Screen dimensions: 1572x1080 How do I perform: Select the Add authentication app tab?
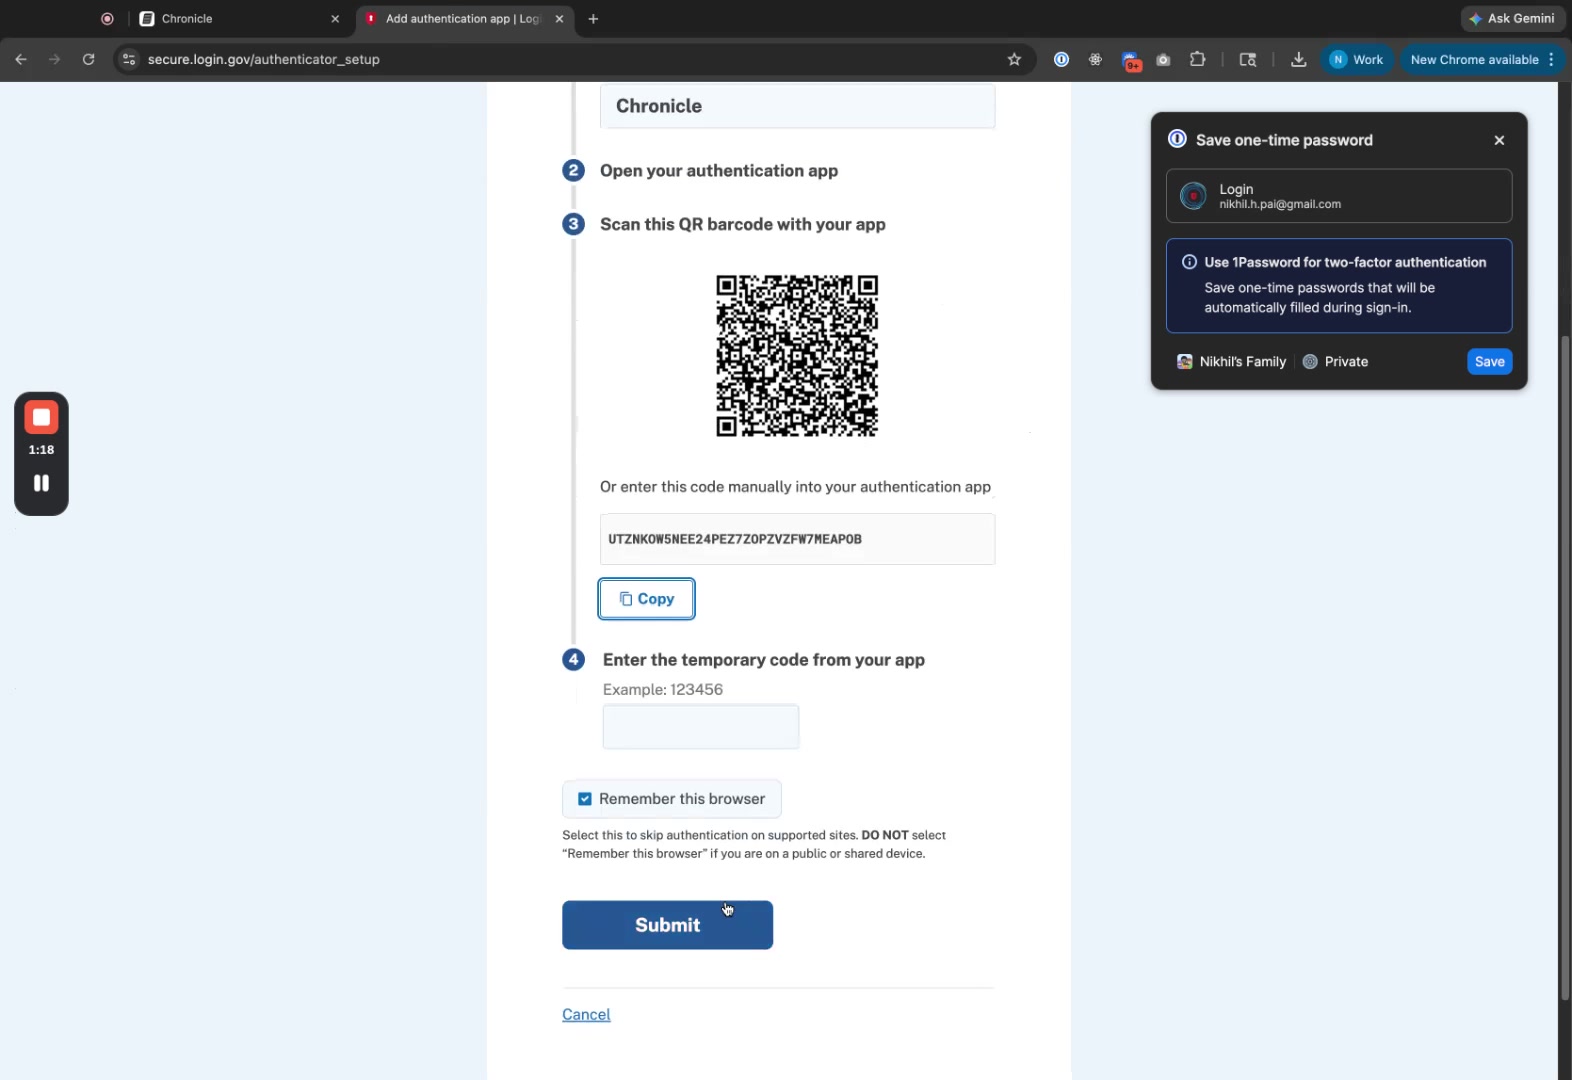click(464, 18)
